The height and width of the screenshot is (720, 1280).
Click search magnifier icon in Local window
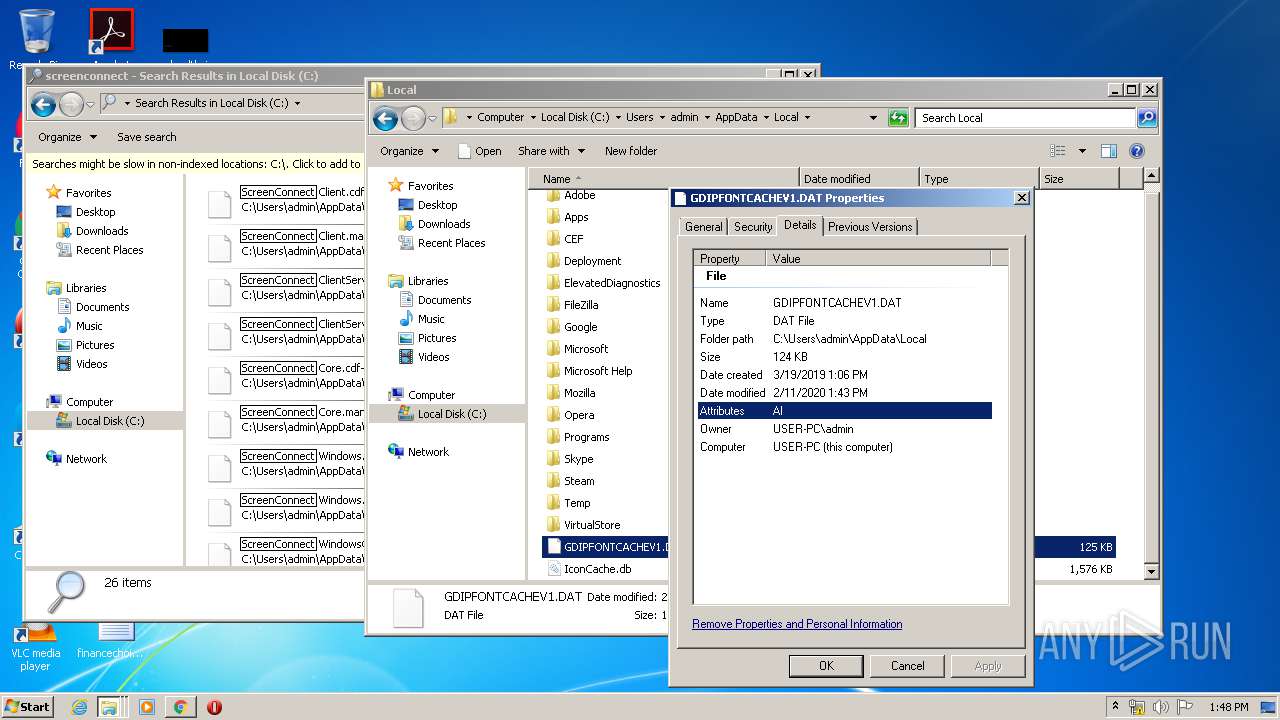(x=1147, y=118)
